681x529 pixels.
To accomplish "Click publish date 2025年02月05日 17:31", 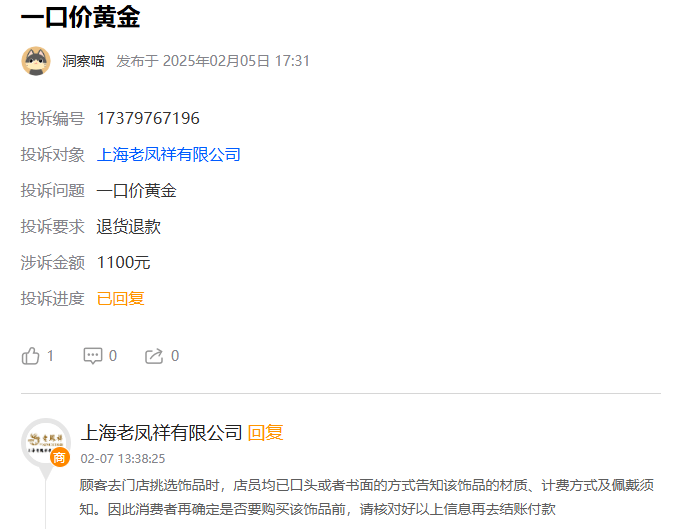I will click(x=236, y=61).
